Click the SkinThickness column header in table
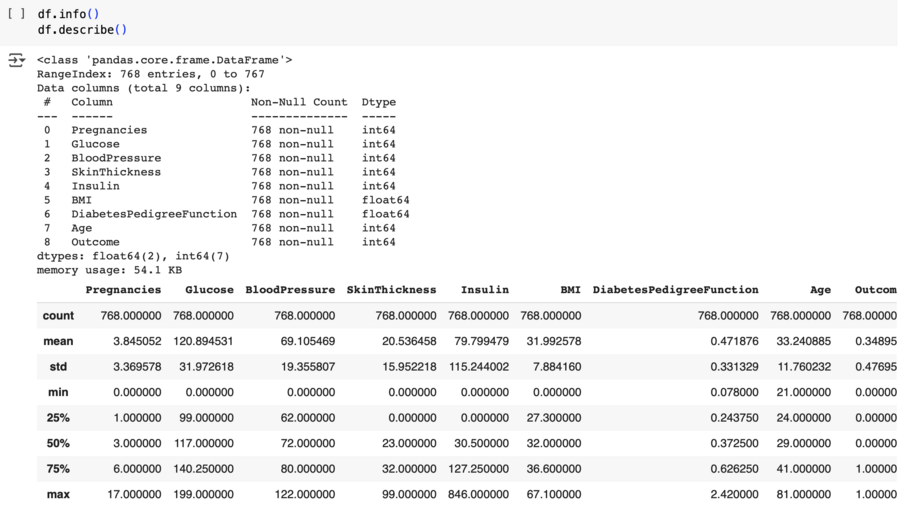The width and height of the screenshot is (900, 513). (391, 290)
